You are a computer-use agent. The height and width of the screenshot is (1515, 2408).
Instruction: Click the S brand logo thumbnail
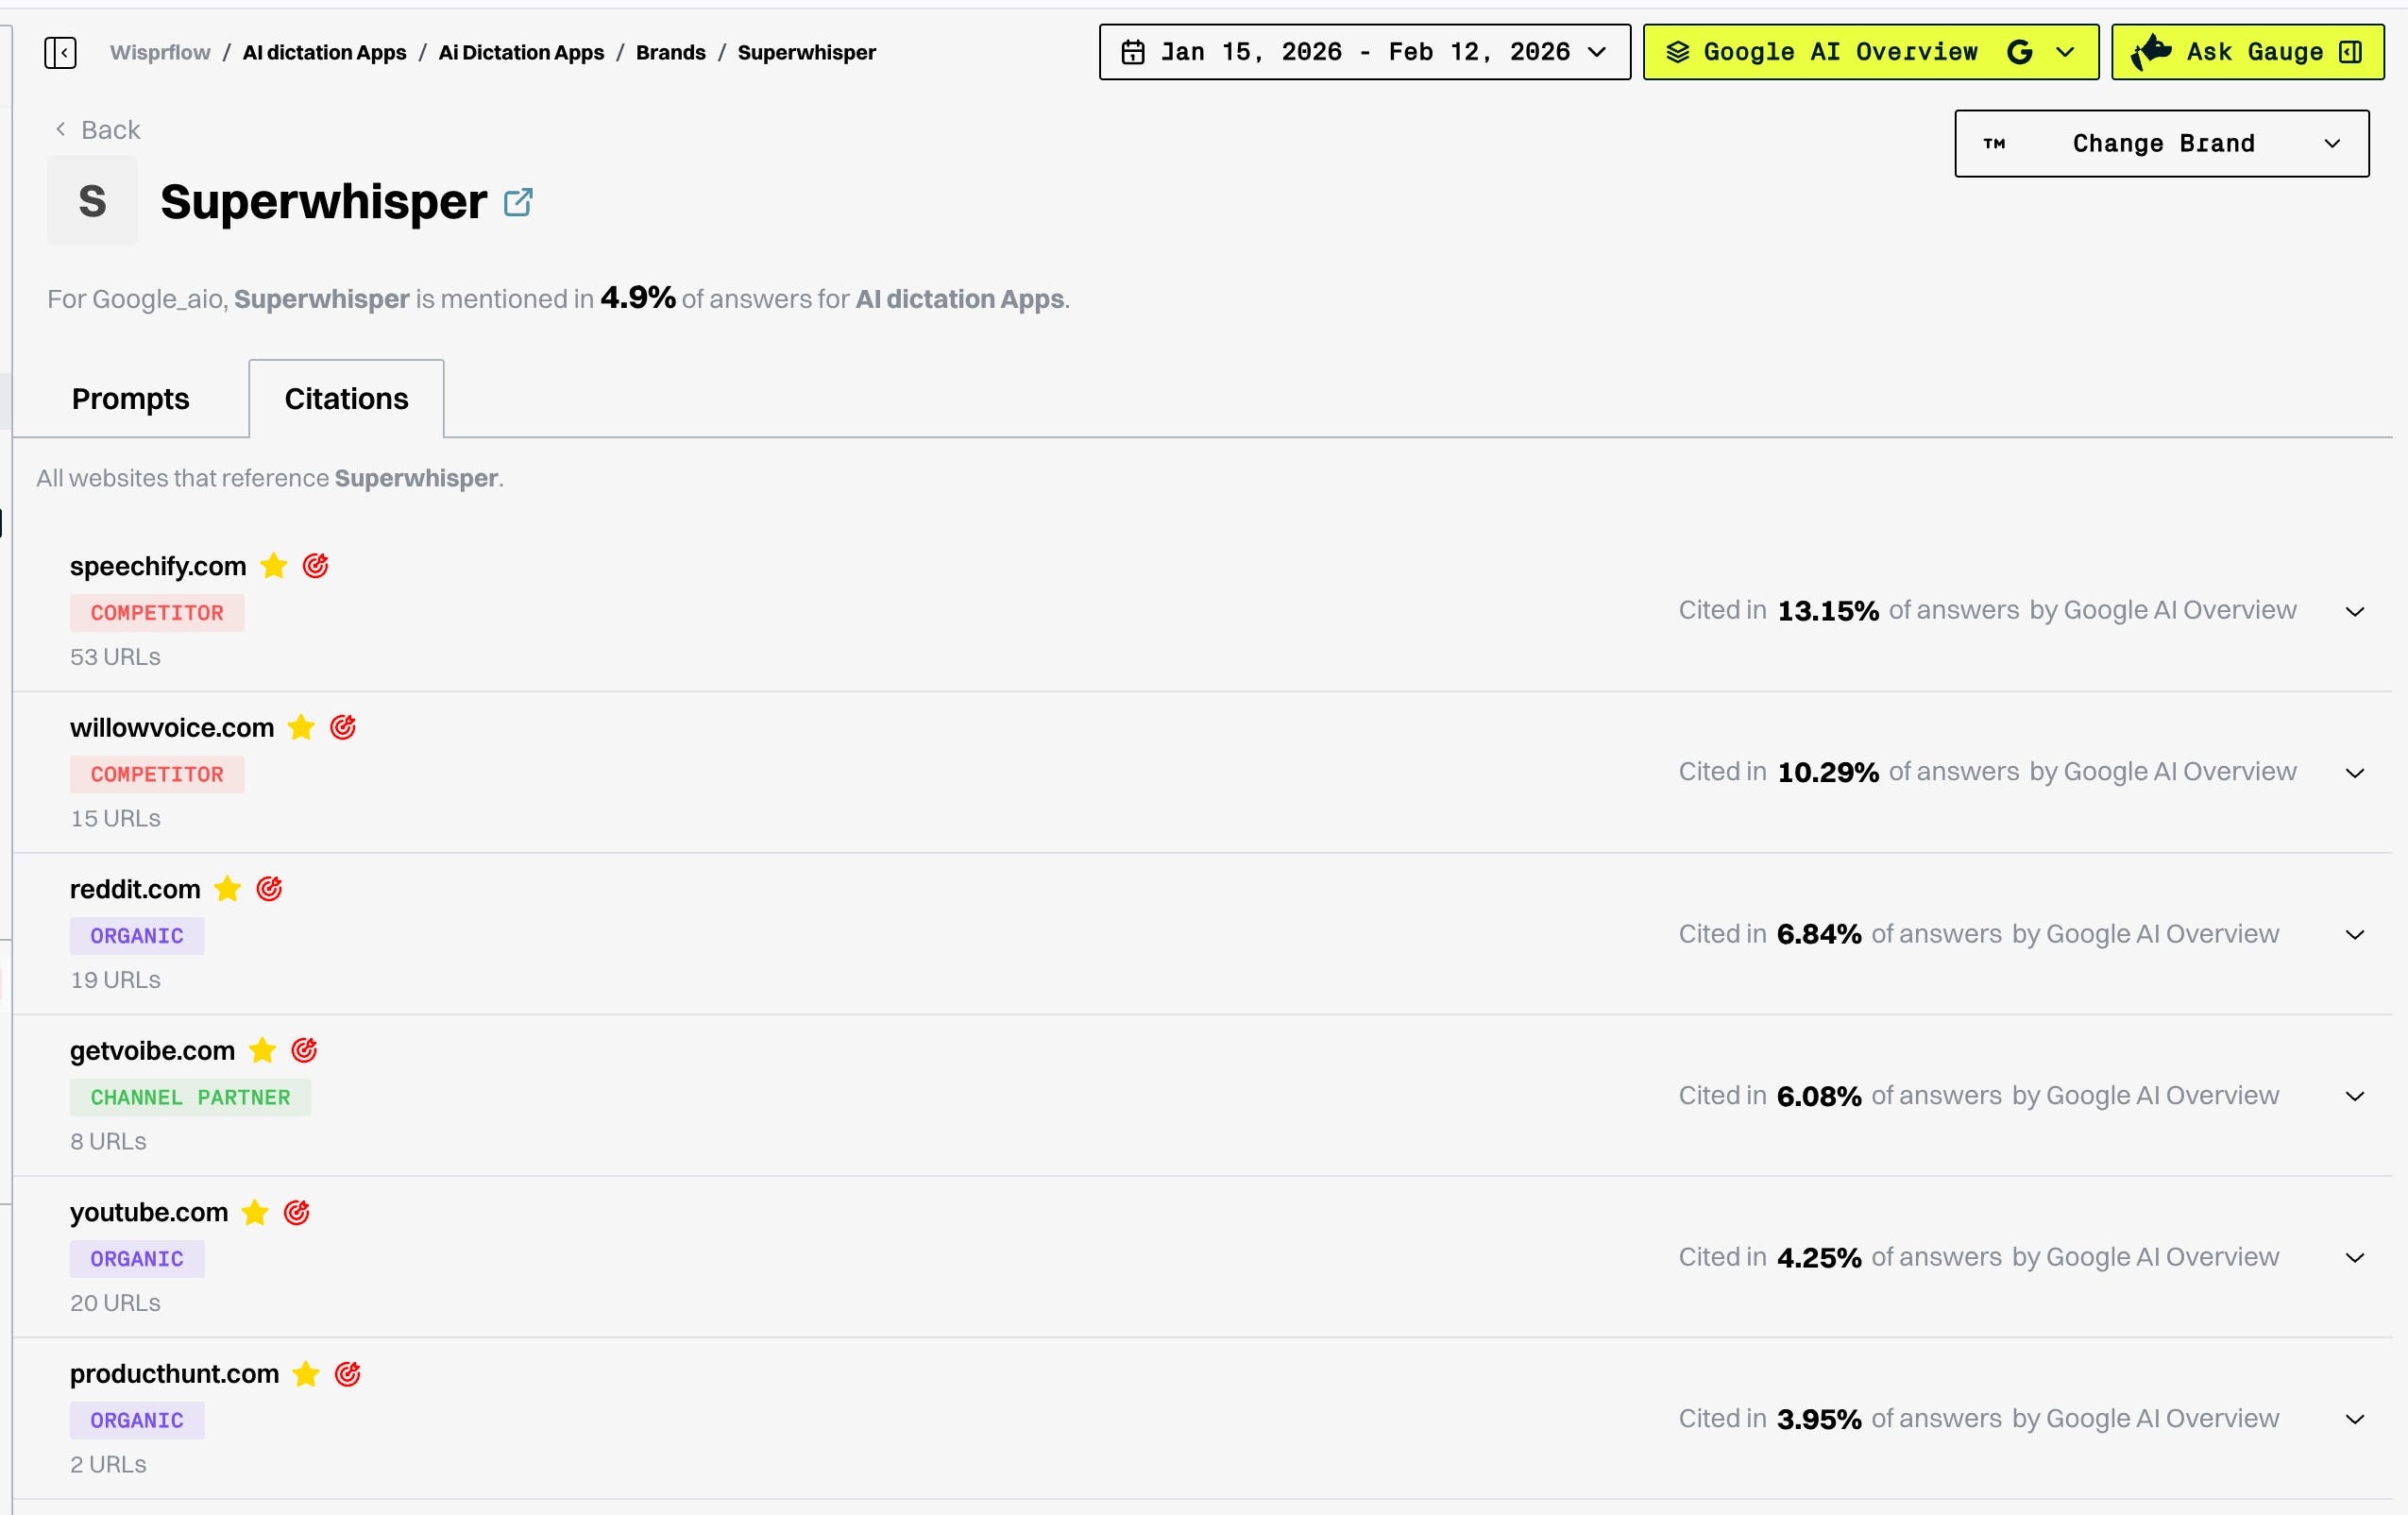point(92,201)
